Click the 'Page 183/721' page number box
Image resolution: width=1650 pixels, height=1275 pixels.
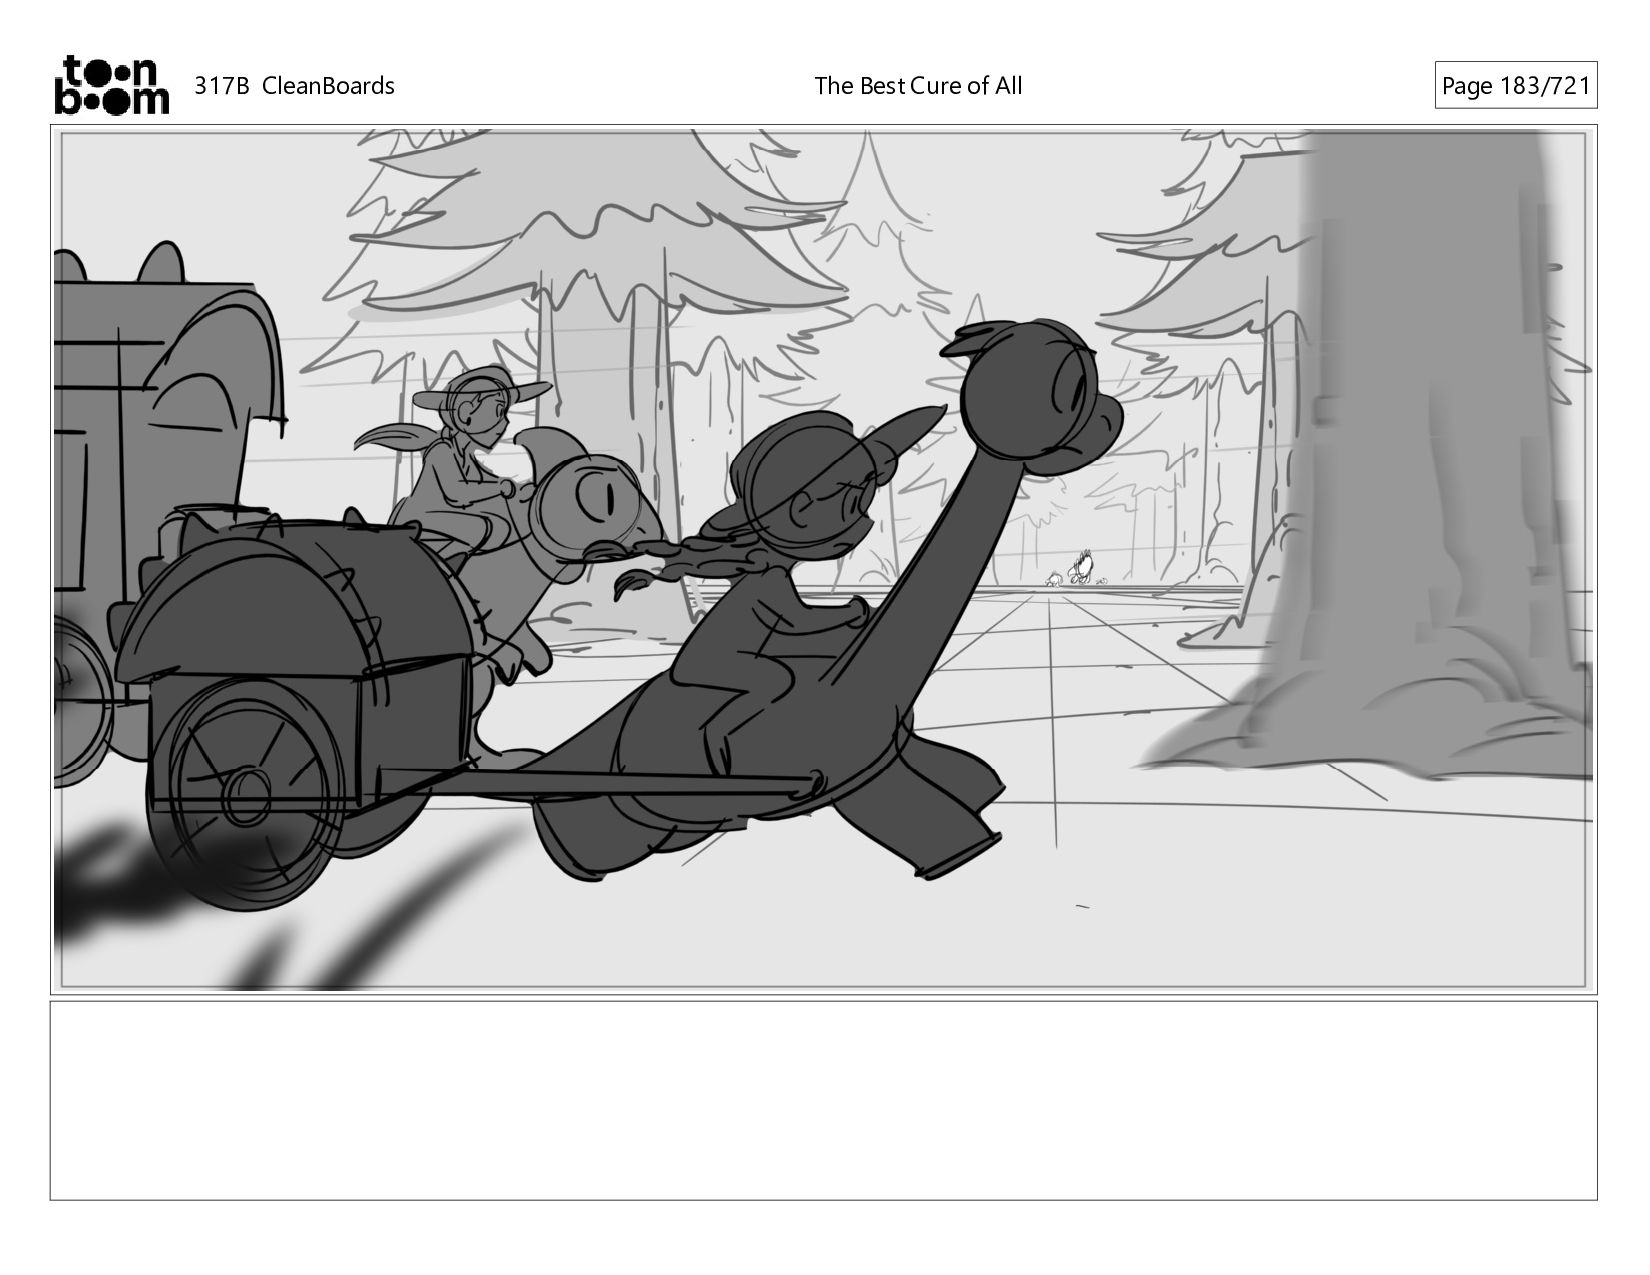(1515, 86)
